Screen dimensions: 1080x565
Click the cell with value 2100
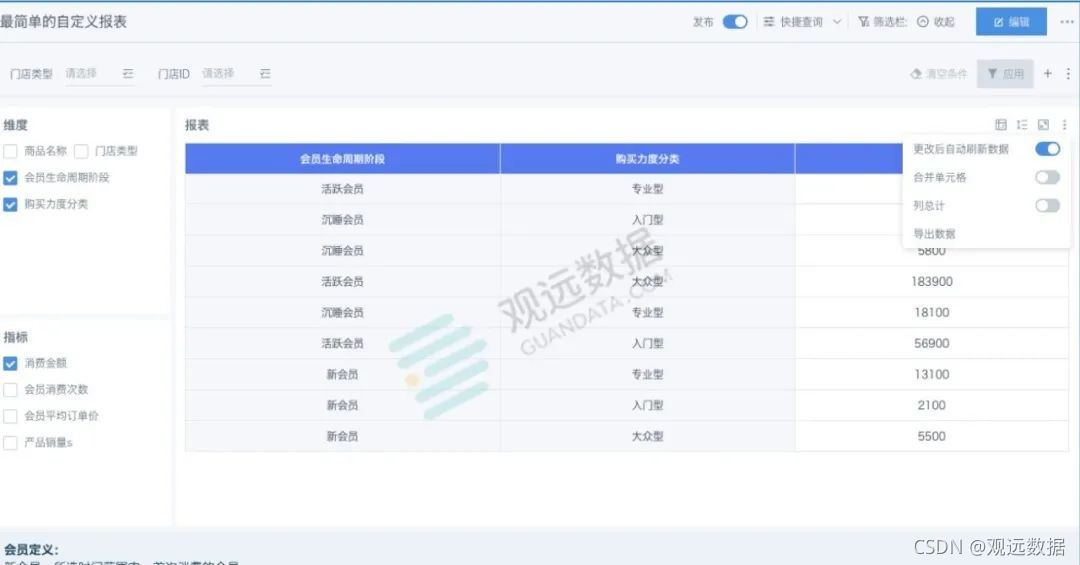coord(931,405)
